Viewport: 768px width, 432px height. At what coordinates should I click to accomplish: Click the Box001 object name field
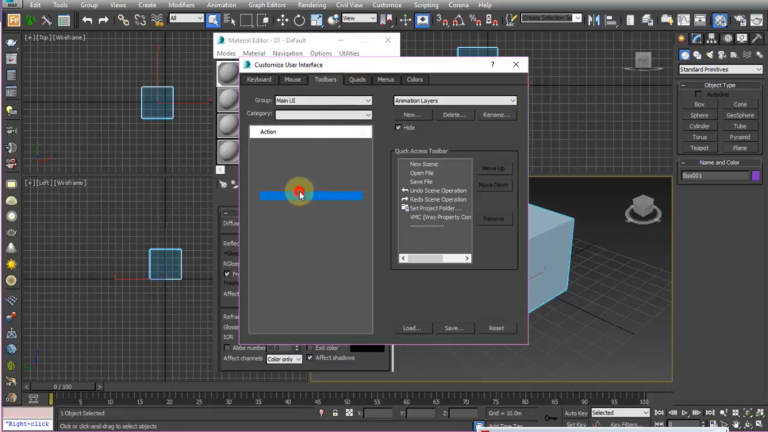[x=715, y=175]
